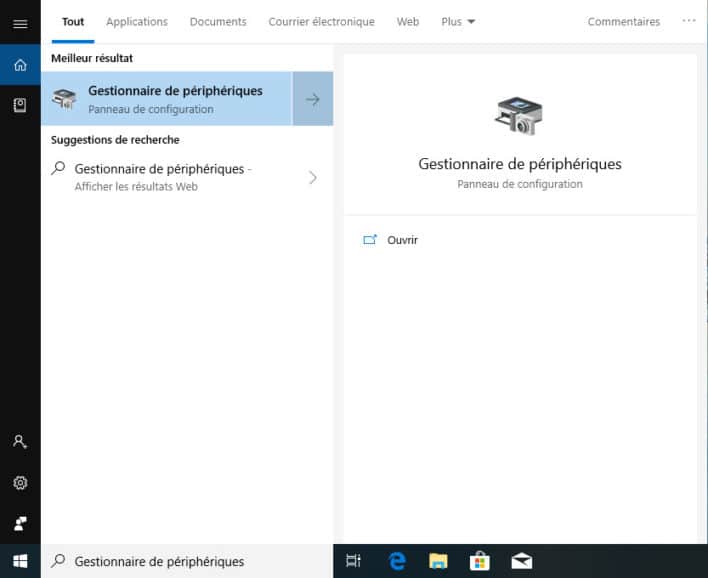Expand chevron for the web results suggestion

coord(313,177)
